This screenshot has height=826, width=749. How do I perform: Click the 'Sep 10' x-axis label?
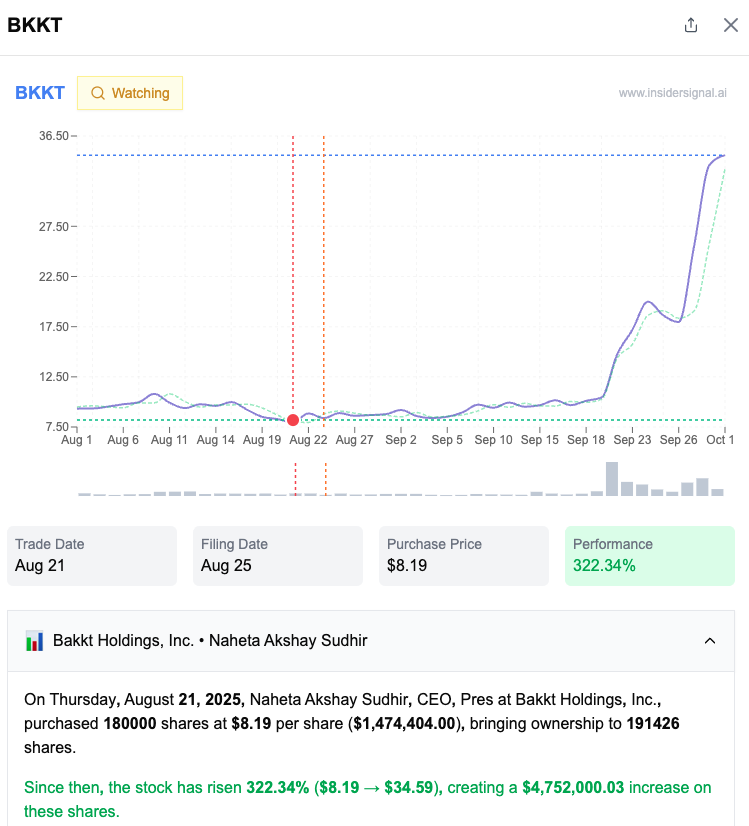click(x=493, y=440)
